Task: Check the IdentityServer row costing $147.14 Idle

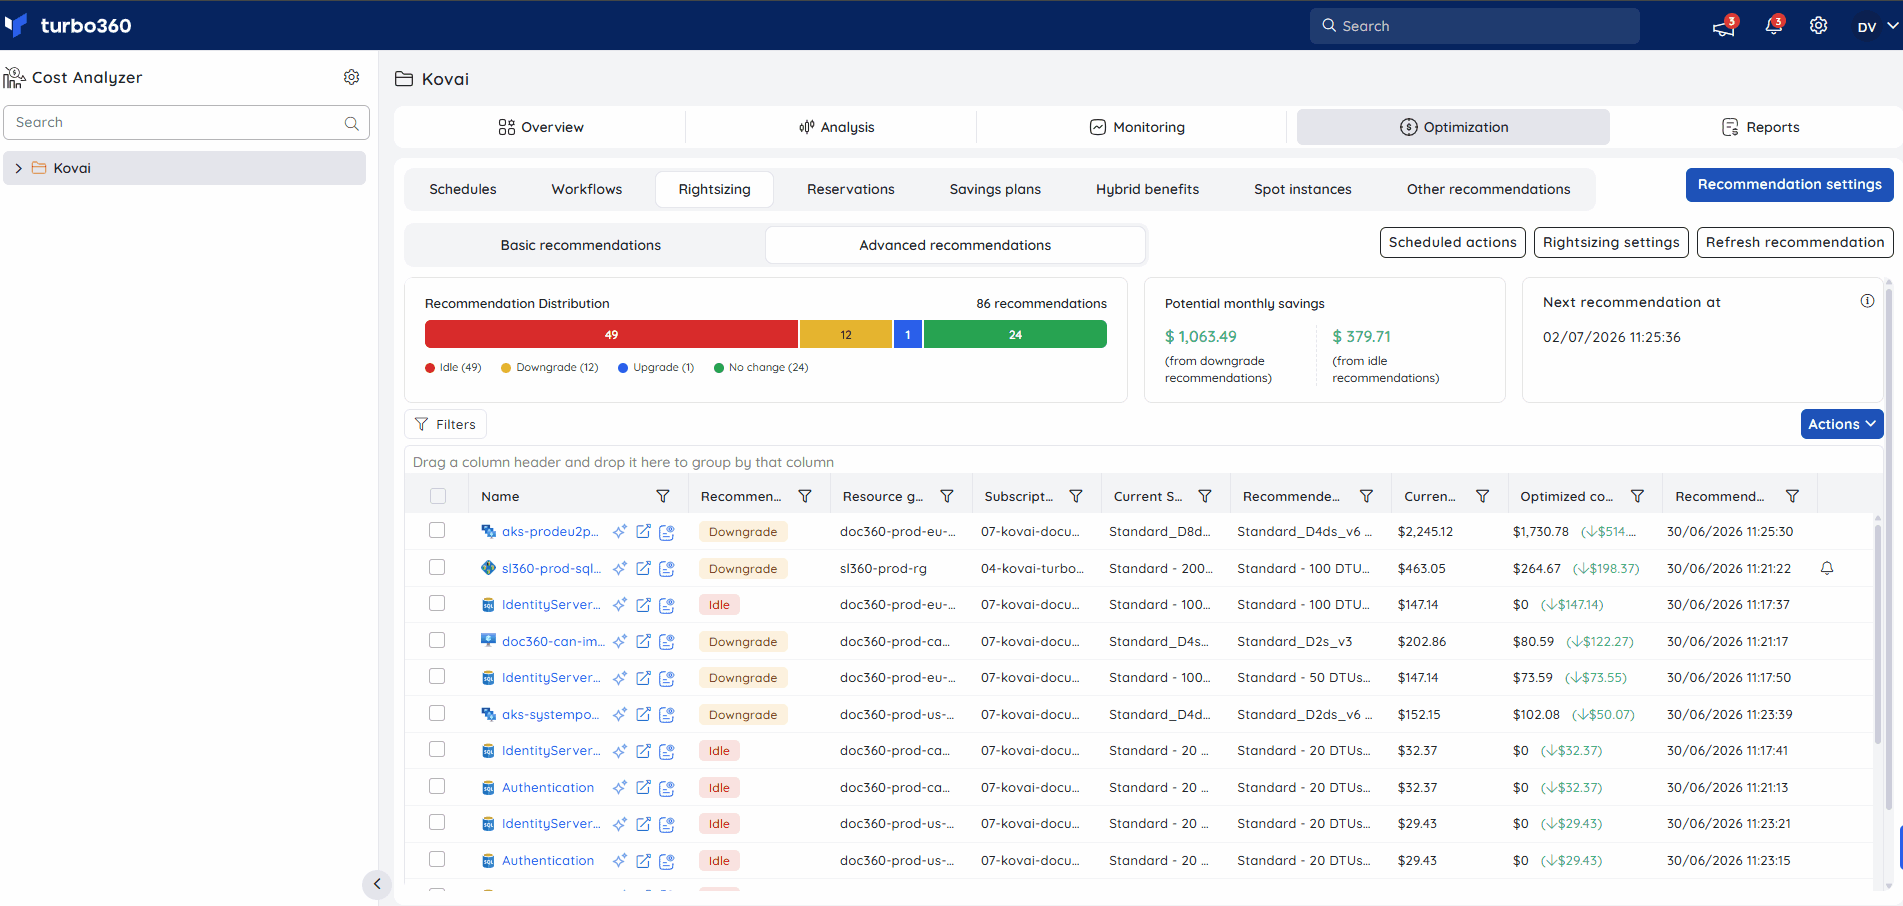Action: (x=437, y=603)
